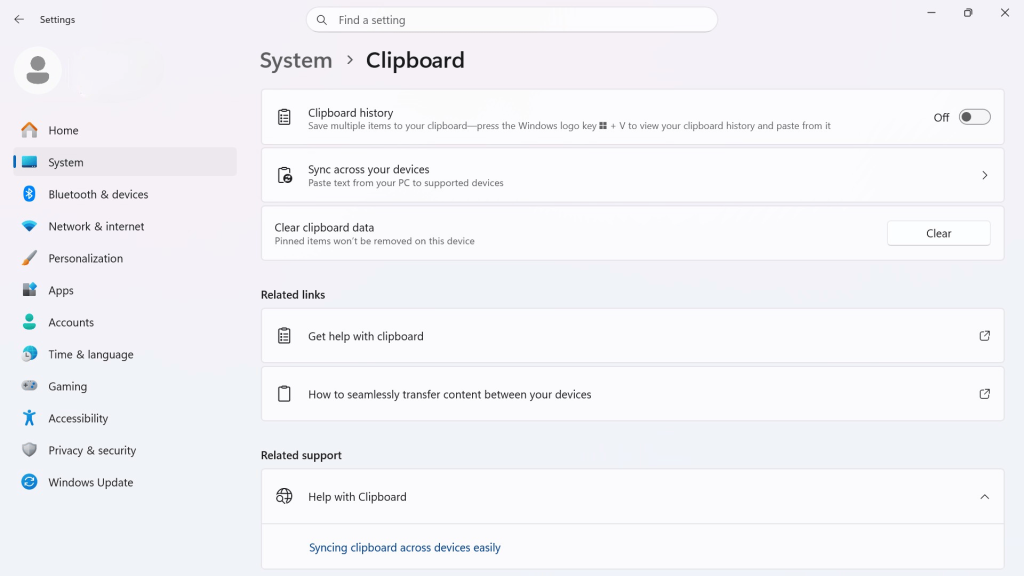Image resolution: width=1024 pixels, height=576 pixels.
Task: Click the Bluetooth icon in sidebar
Action: click(x=29, y=194)
